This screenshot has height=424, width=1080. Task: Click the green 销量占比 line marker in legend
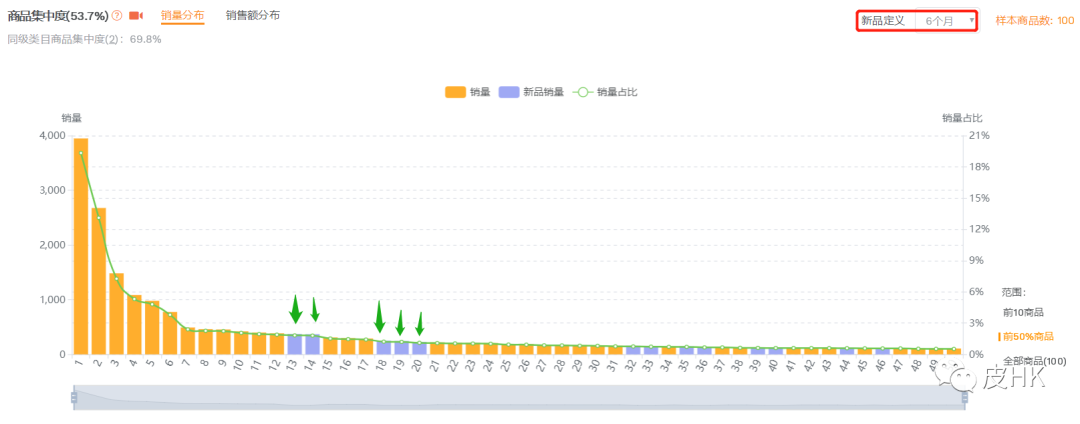(x=582, y=92)
